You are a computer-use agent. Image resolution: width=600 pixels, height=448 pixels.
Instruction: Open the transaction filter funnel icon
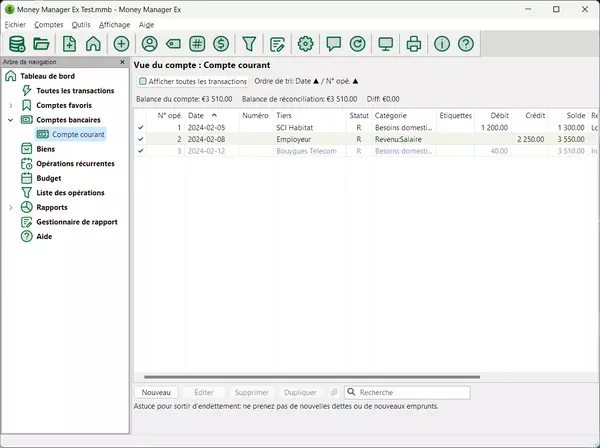click(x=249, y=44)
